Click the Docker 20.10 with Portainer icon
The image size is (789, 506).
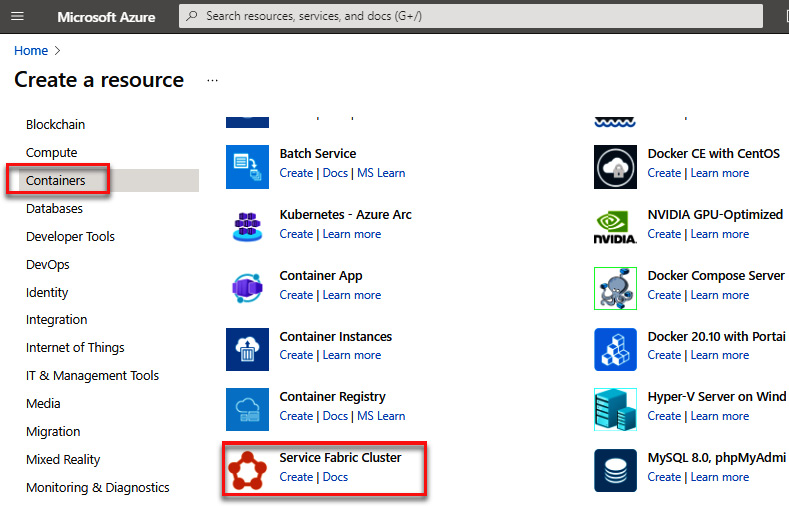point(615,349)
